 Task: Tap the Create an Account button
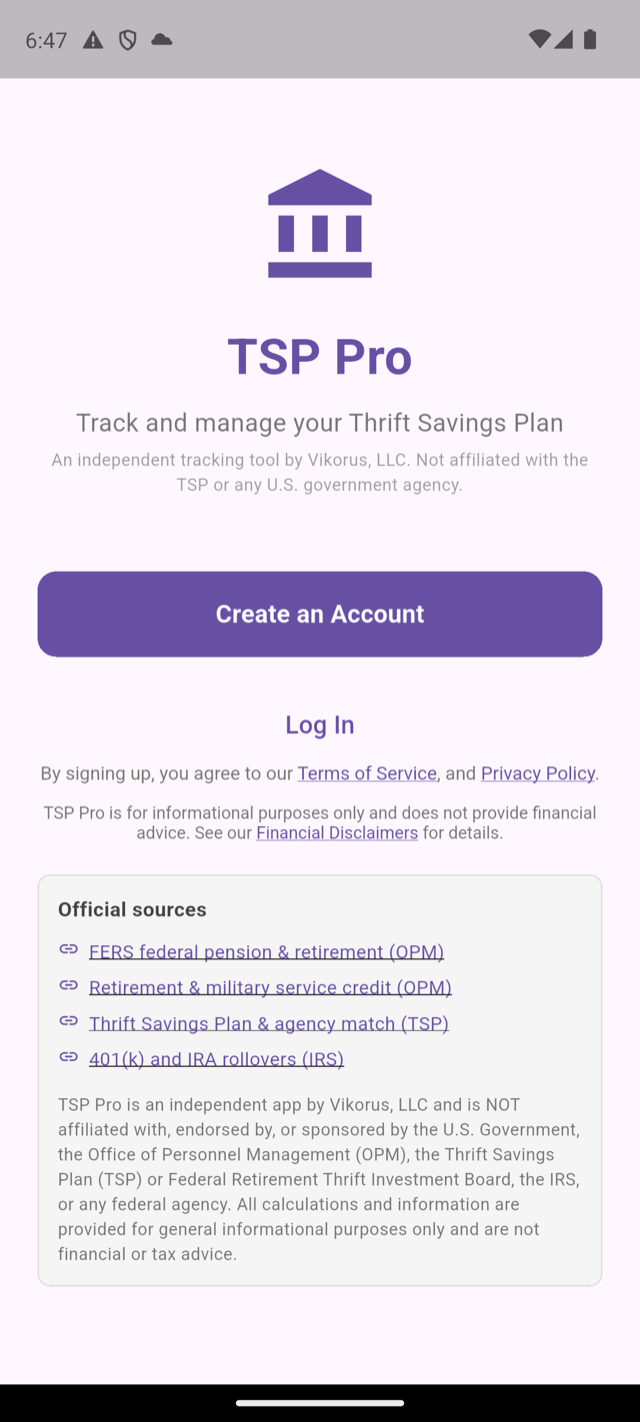pos(320,614)
